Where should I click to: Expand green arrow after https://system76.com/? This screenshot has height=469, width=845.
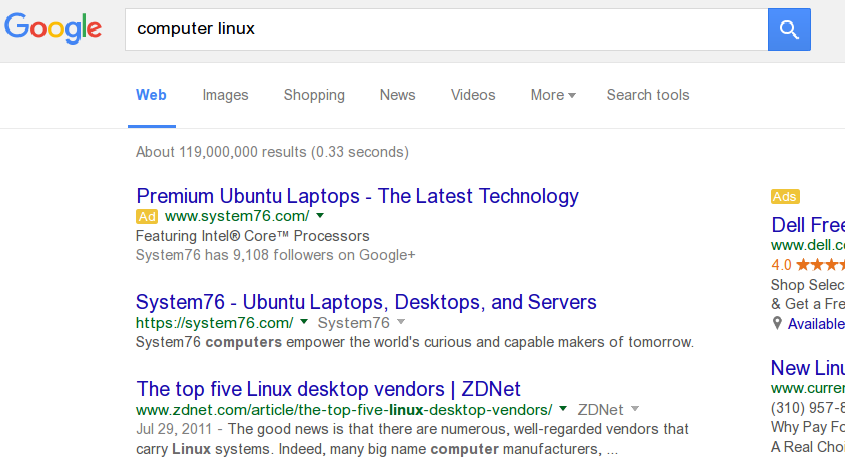[304, 322]
